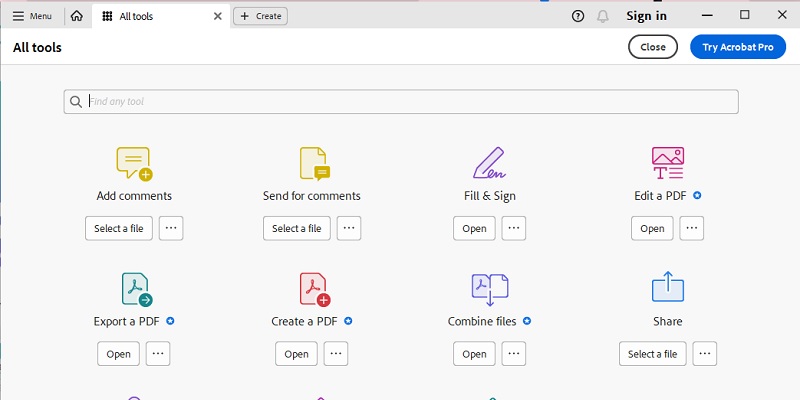The height and width of the screenshot is (400, 800).
Task: Expand more options for Send for comments
Action: 349,229
